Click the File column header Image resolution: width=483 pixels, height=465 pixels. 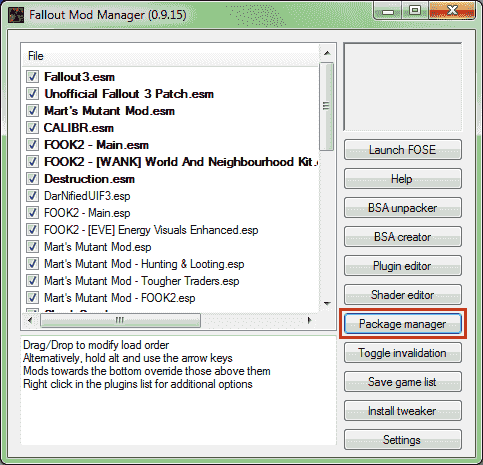coord(170,56)
